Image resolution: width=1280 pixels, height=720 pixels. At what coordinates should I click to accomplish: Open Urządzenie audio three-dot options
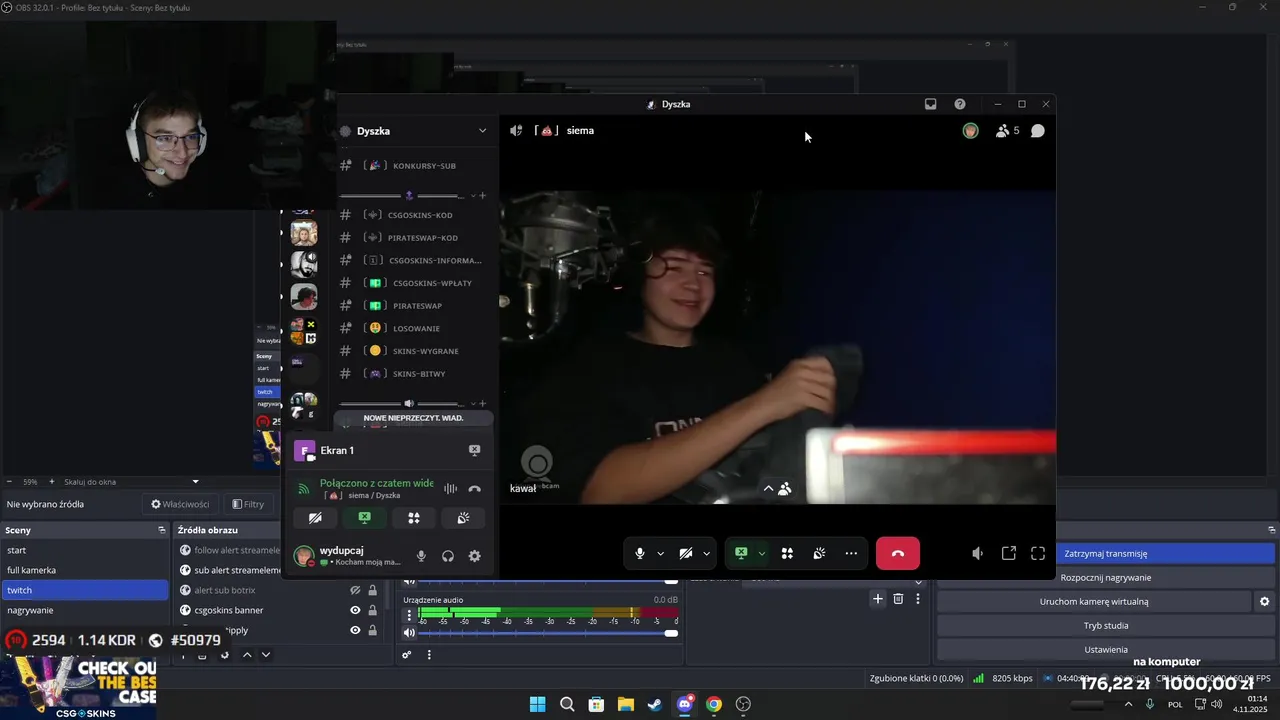click(409, 614)
